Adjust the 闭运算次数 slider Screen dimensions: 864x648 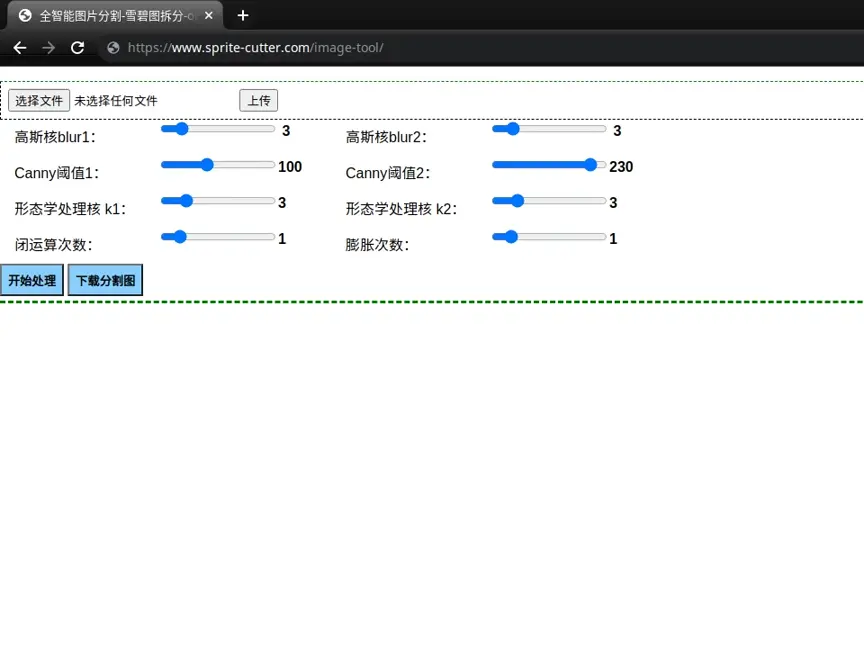pyautogui.click(x=218, y=237)
